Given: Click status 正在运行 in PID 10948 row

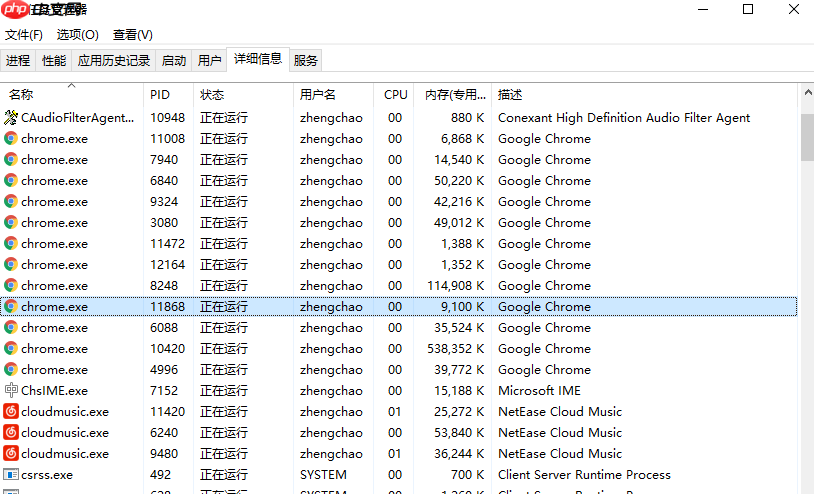Looking at the screenshot, I should point(224,118).
